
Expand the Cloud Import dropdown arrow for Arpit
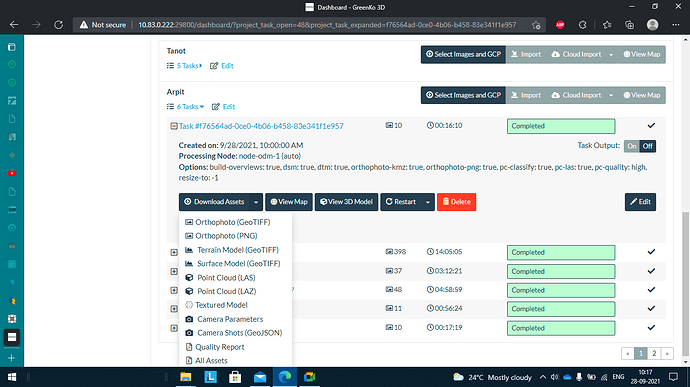tap(611, 96)
